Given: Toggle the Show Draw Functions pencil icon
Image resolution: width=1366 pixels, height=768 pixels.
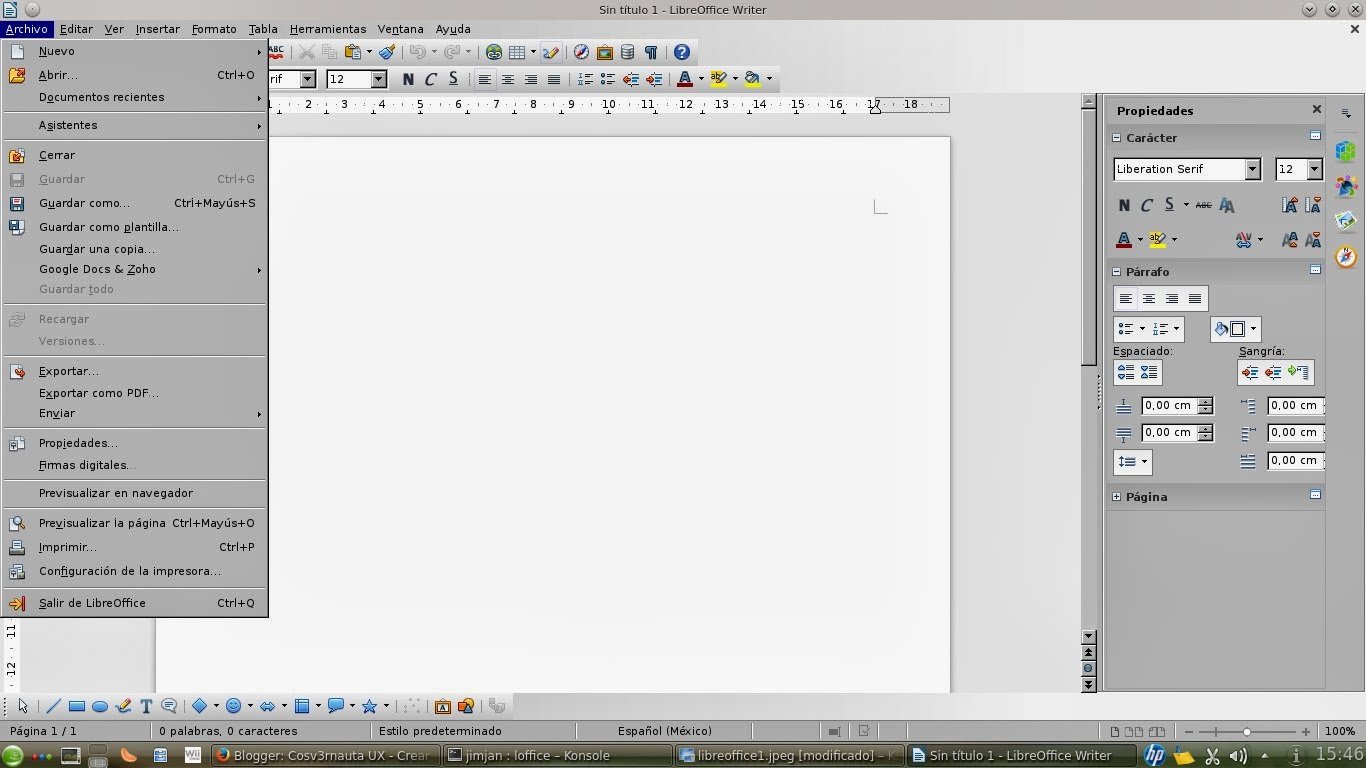Looking at the screenshot, I should point(551,52).
